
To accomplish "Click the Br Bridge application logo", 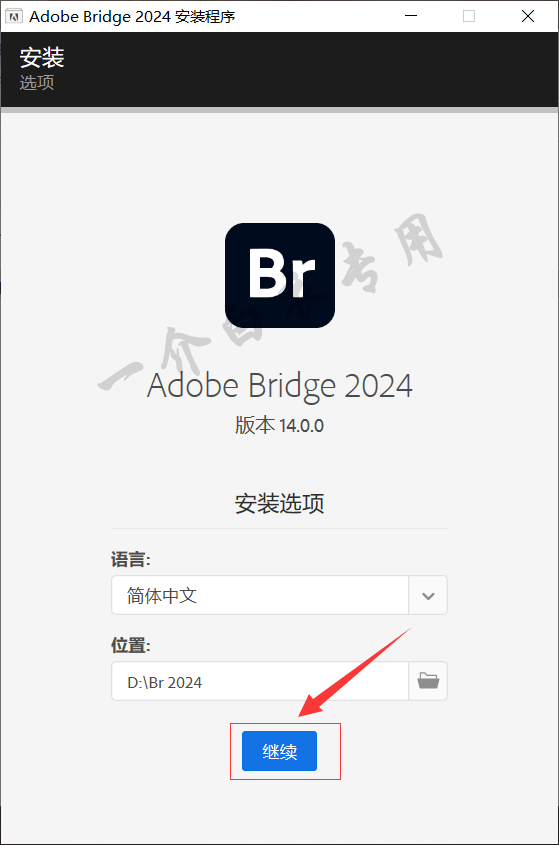I will tap(280, 275).
